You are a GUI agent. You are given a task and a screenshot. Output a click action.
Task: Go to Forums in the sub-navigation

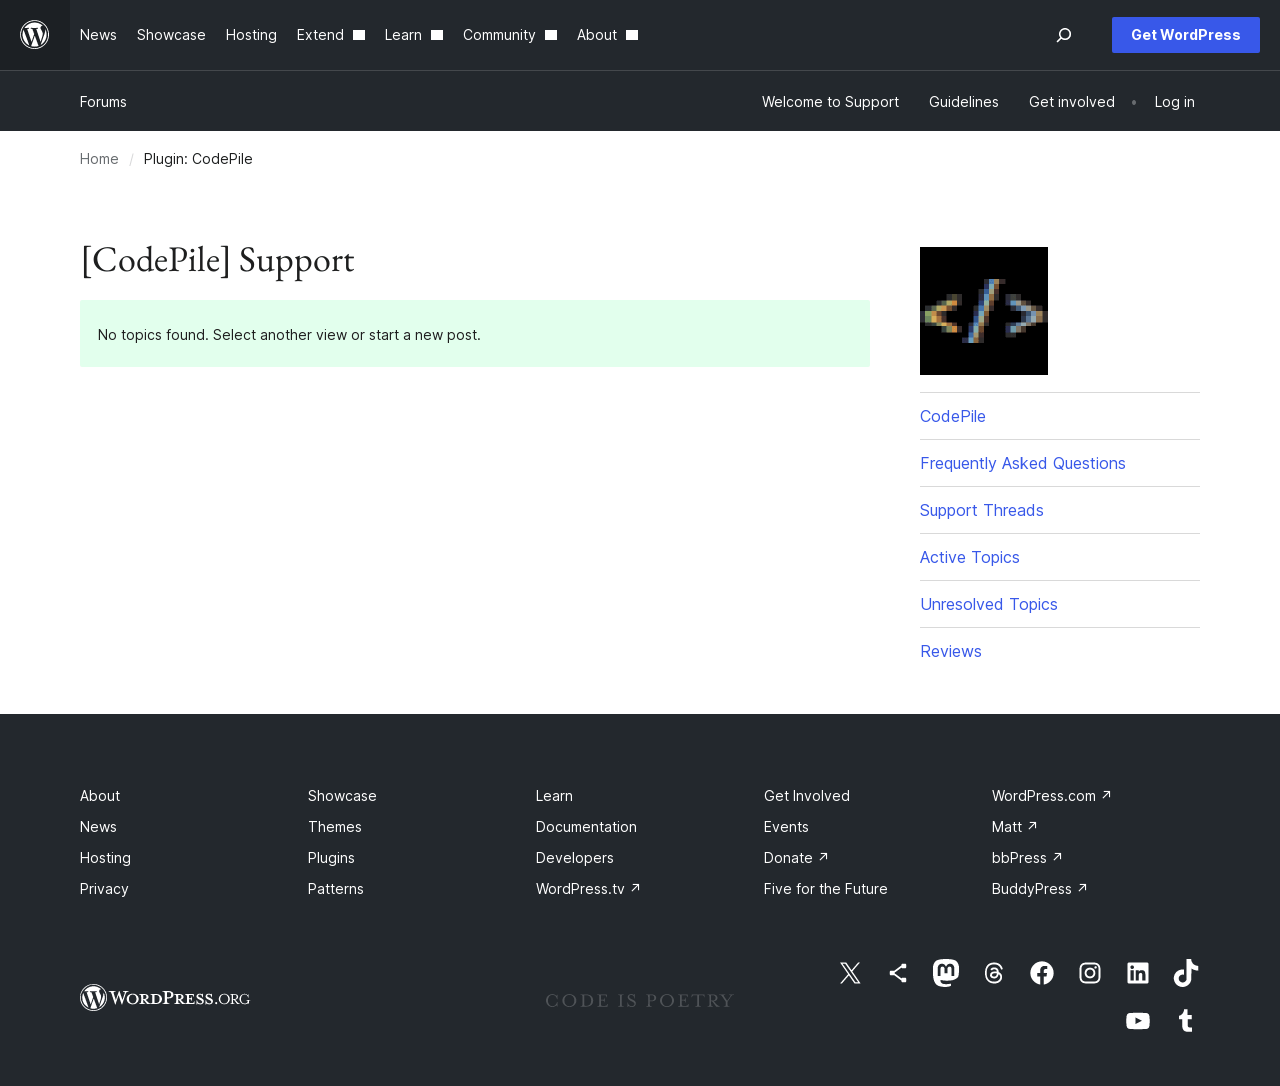[103, 102]
